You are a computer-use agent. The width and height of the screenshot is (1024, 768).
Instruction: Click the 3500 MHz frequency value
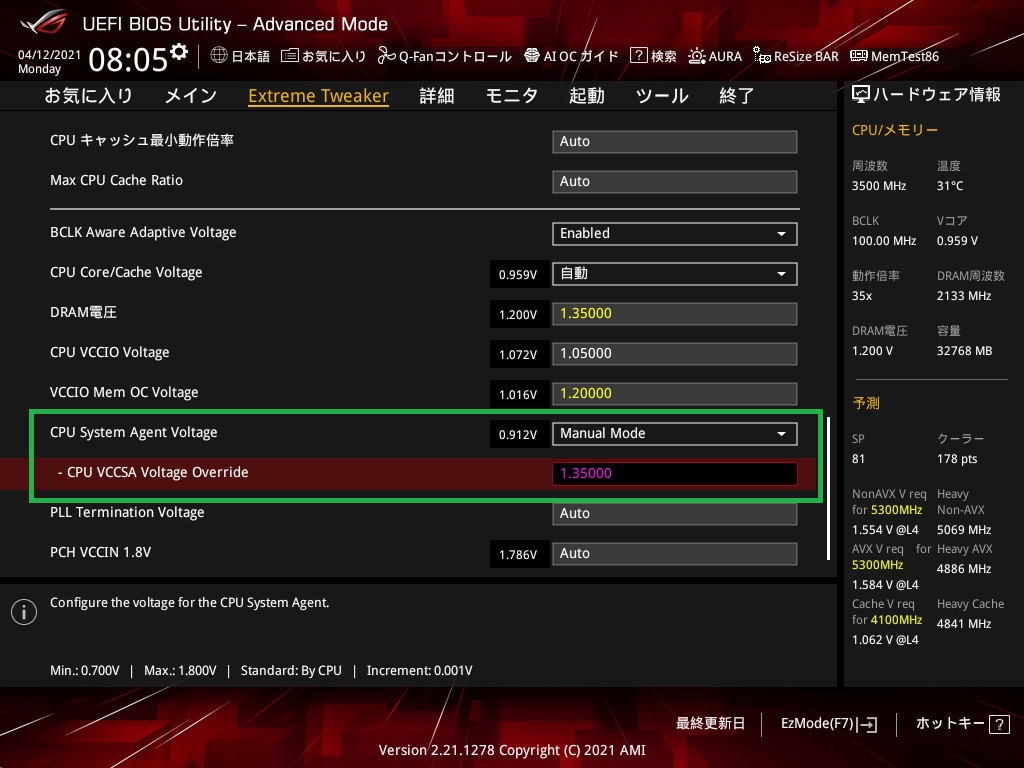click(879, 186)
